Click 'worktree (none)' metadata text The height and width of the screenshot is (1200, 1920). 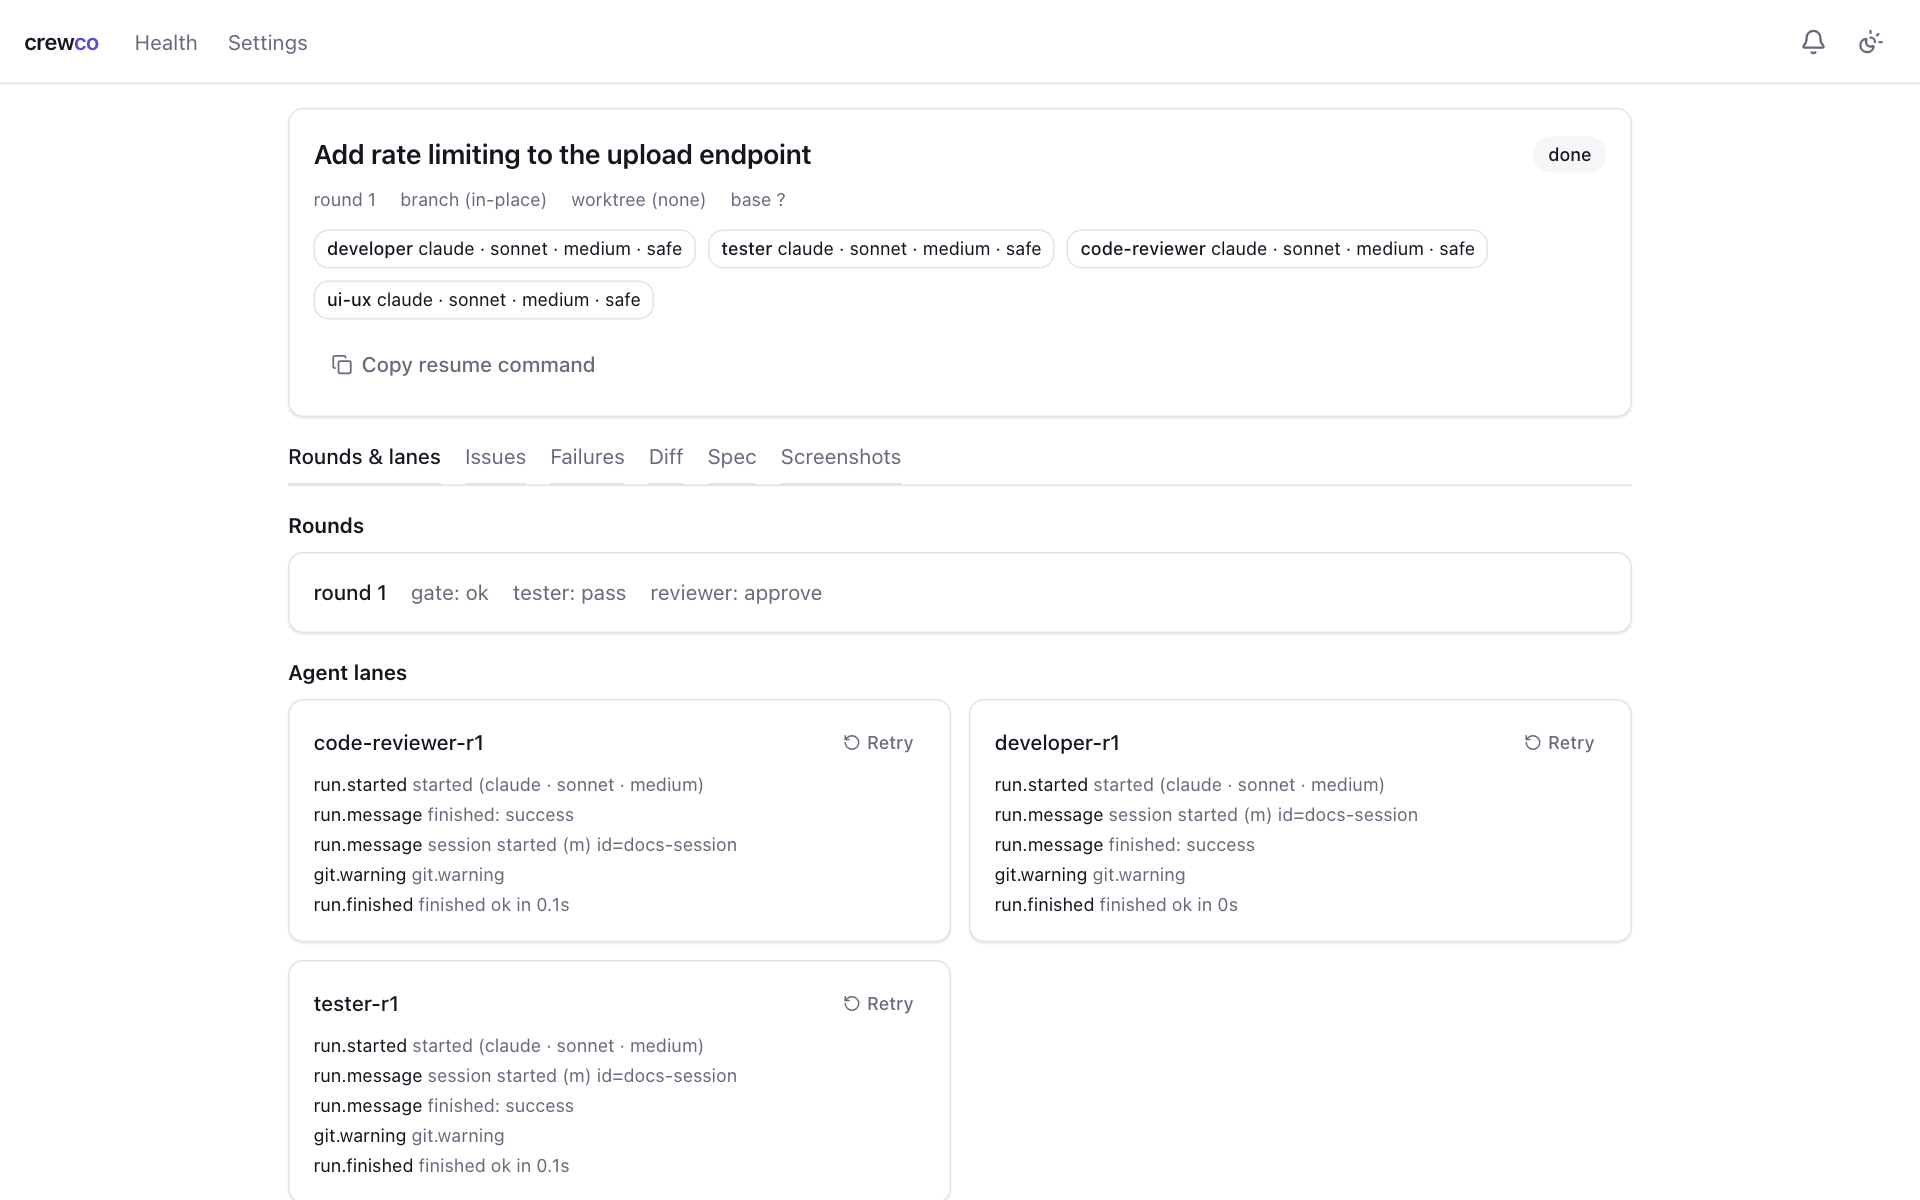[638, 200]
